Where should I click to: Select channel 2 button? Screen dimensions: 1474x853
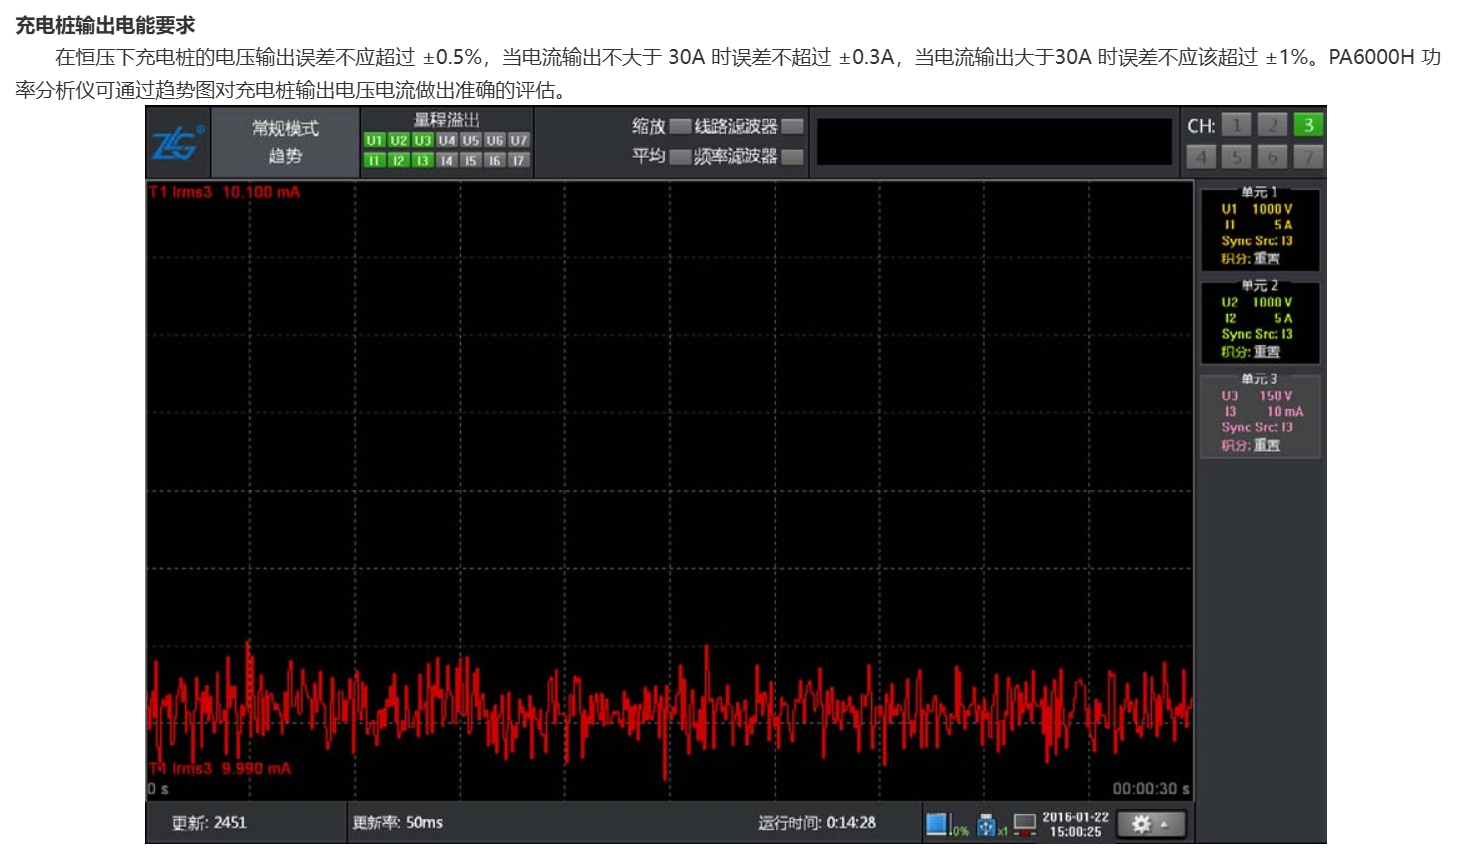[x=1272, y=125]
